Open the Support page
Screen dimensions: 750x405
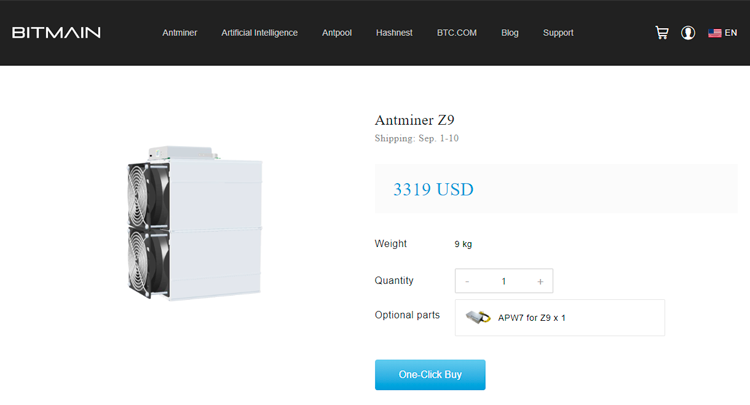click(x=558, y=33)
